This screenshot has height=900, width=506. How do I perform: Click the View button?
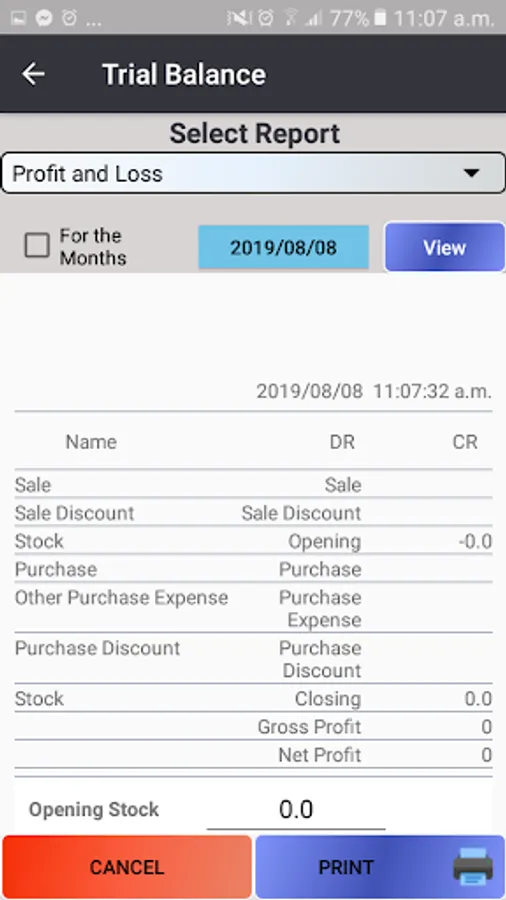click(x=444, y=247)
